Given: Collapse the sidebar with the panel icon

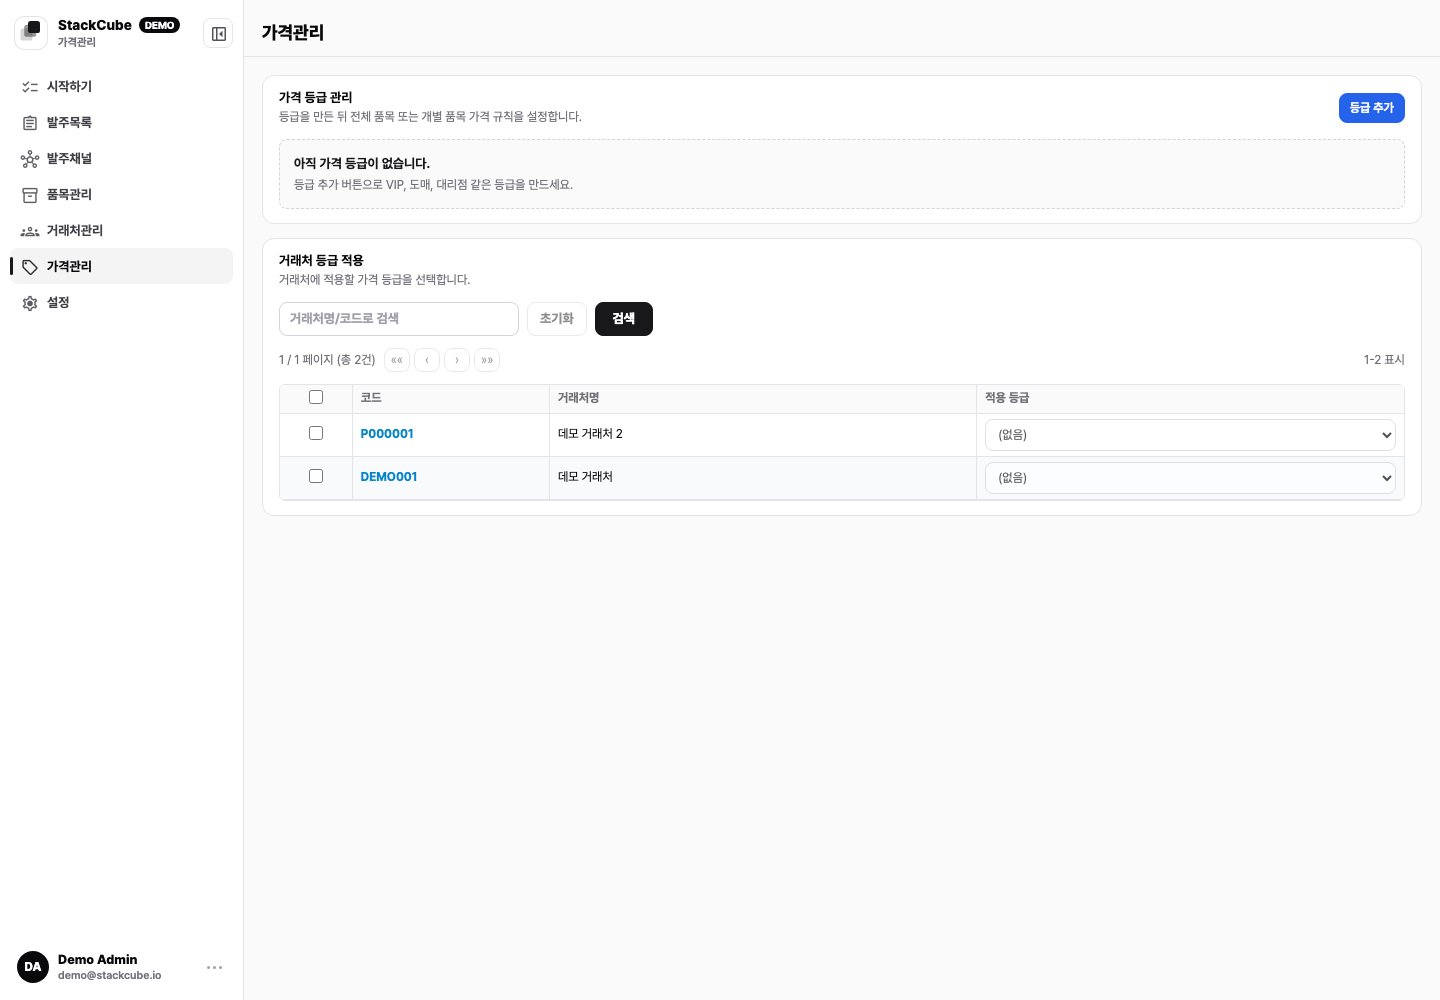Looking at the screenshot, I should pos(218,34).
